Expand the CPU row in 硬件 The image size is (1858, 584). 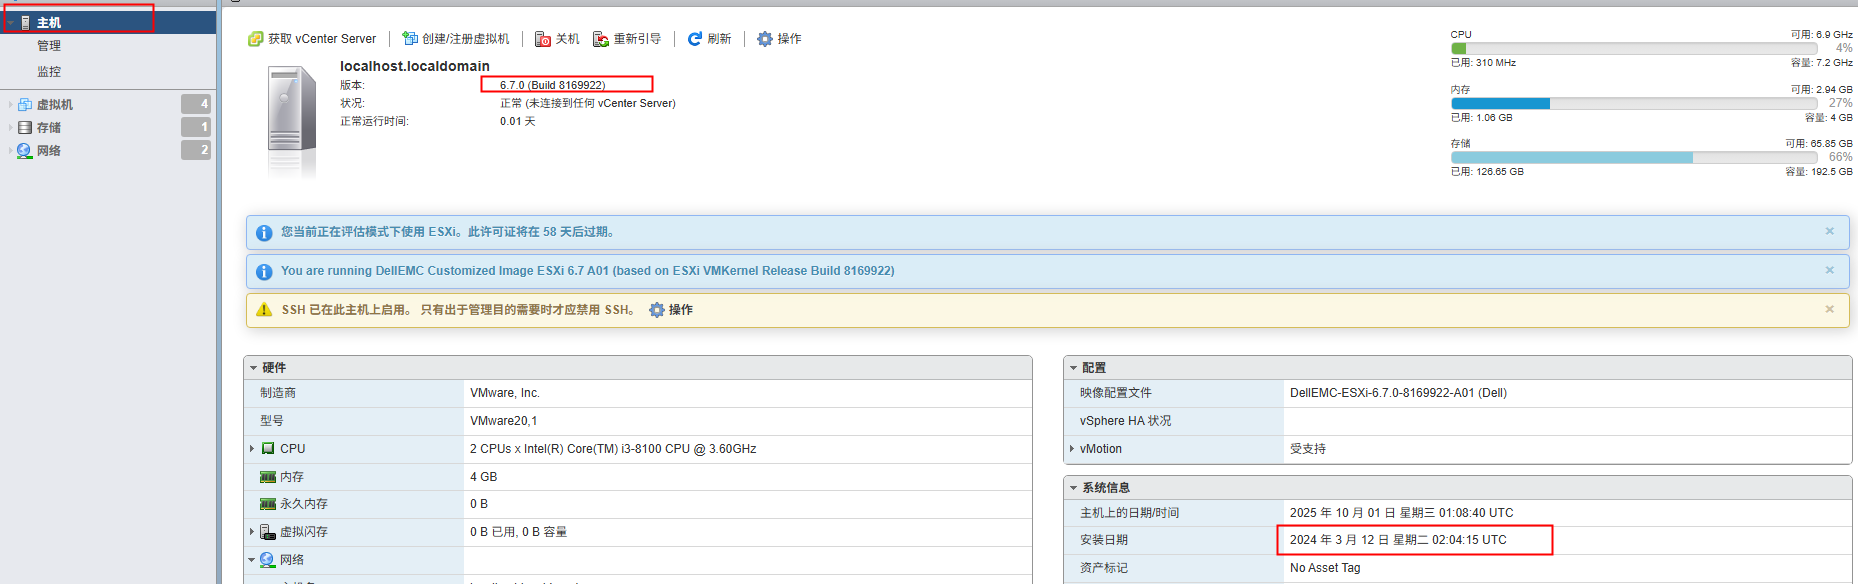tap(252, 449)
